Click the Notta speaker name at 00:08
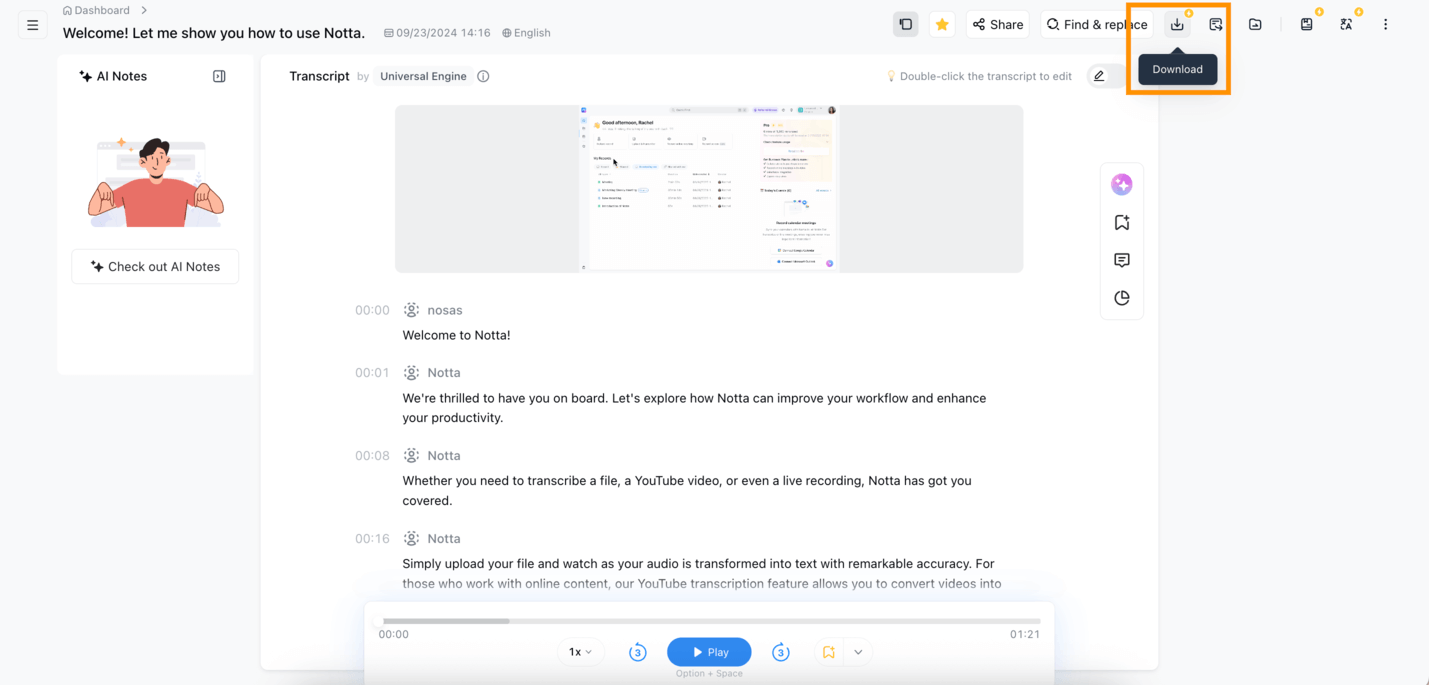The height and width of the screenshot is (685, 1429). (x=444, y=456)
